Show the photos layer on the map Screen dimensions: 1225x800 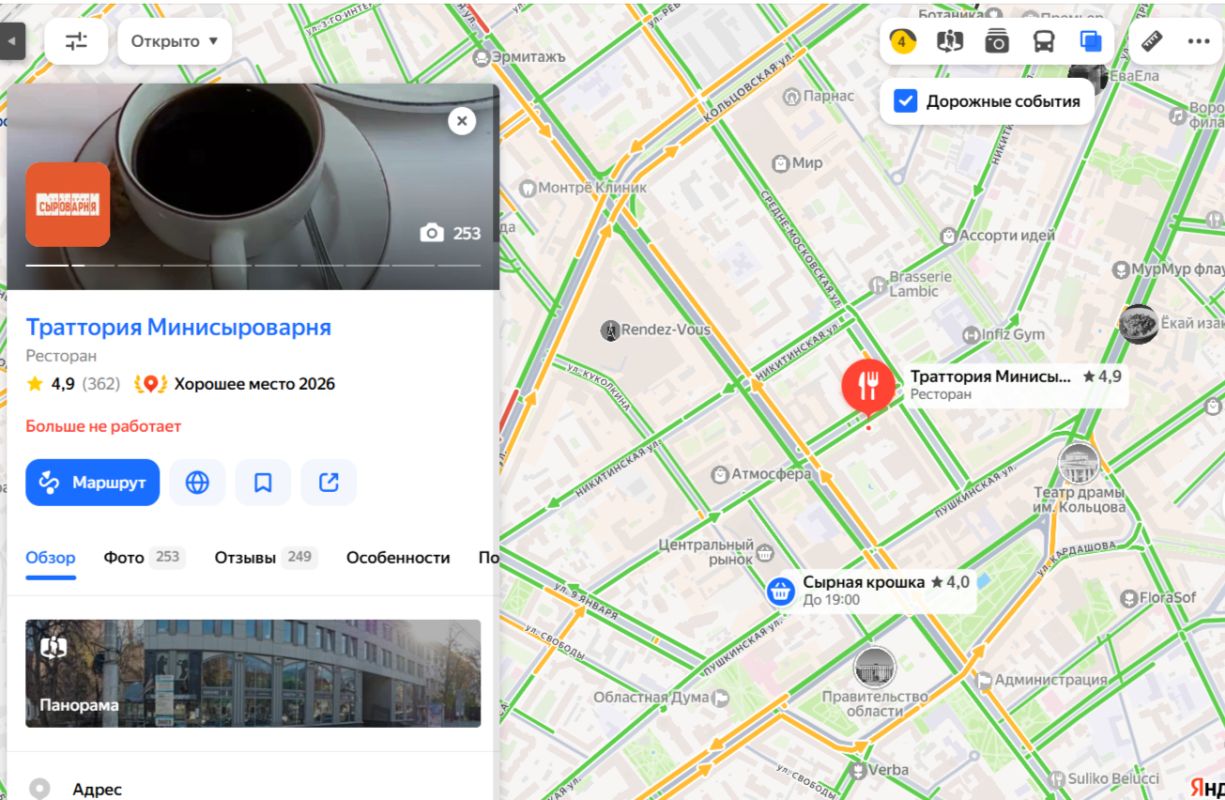click(996, 42)
